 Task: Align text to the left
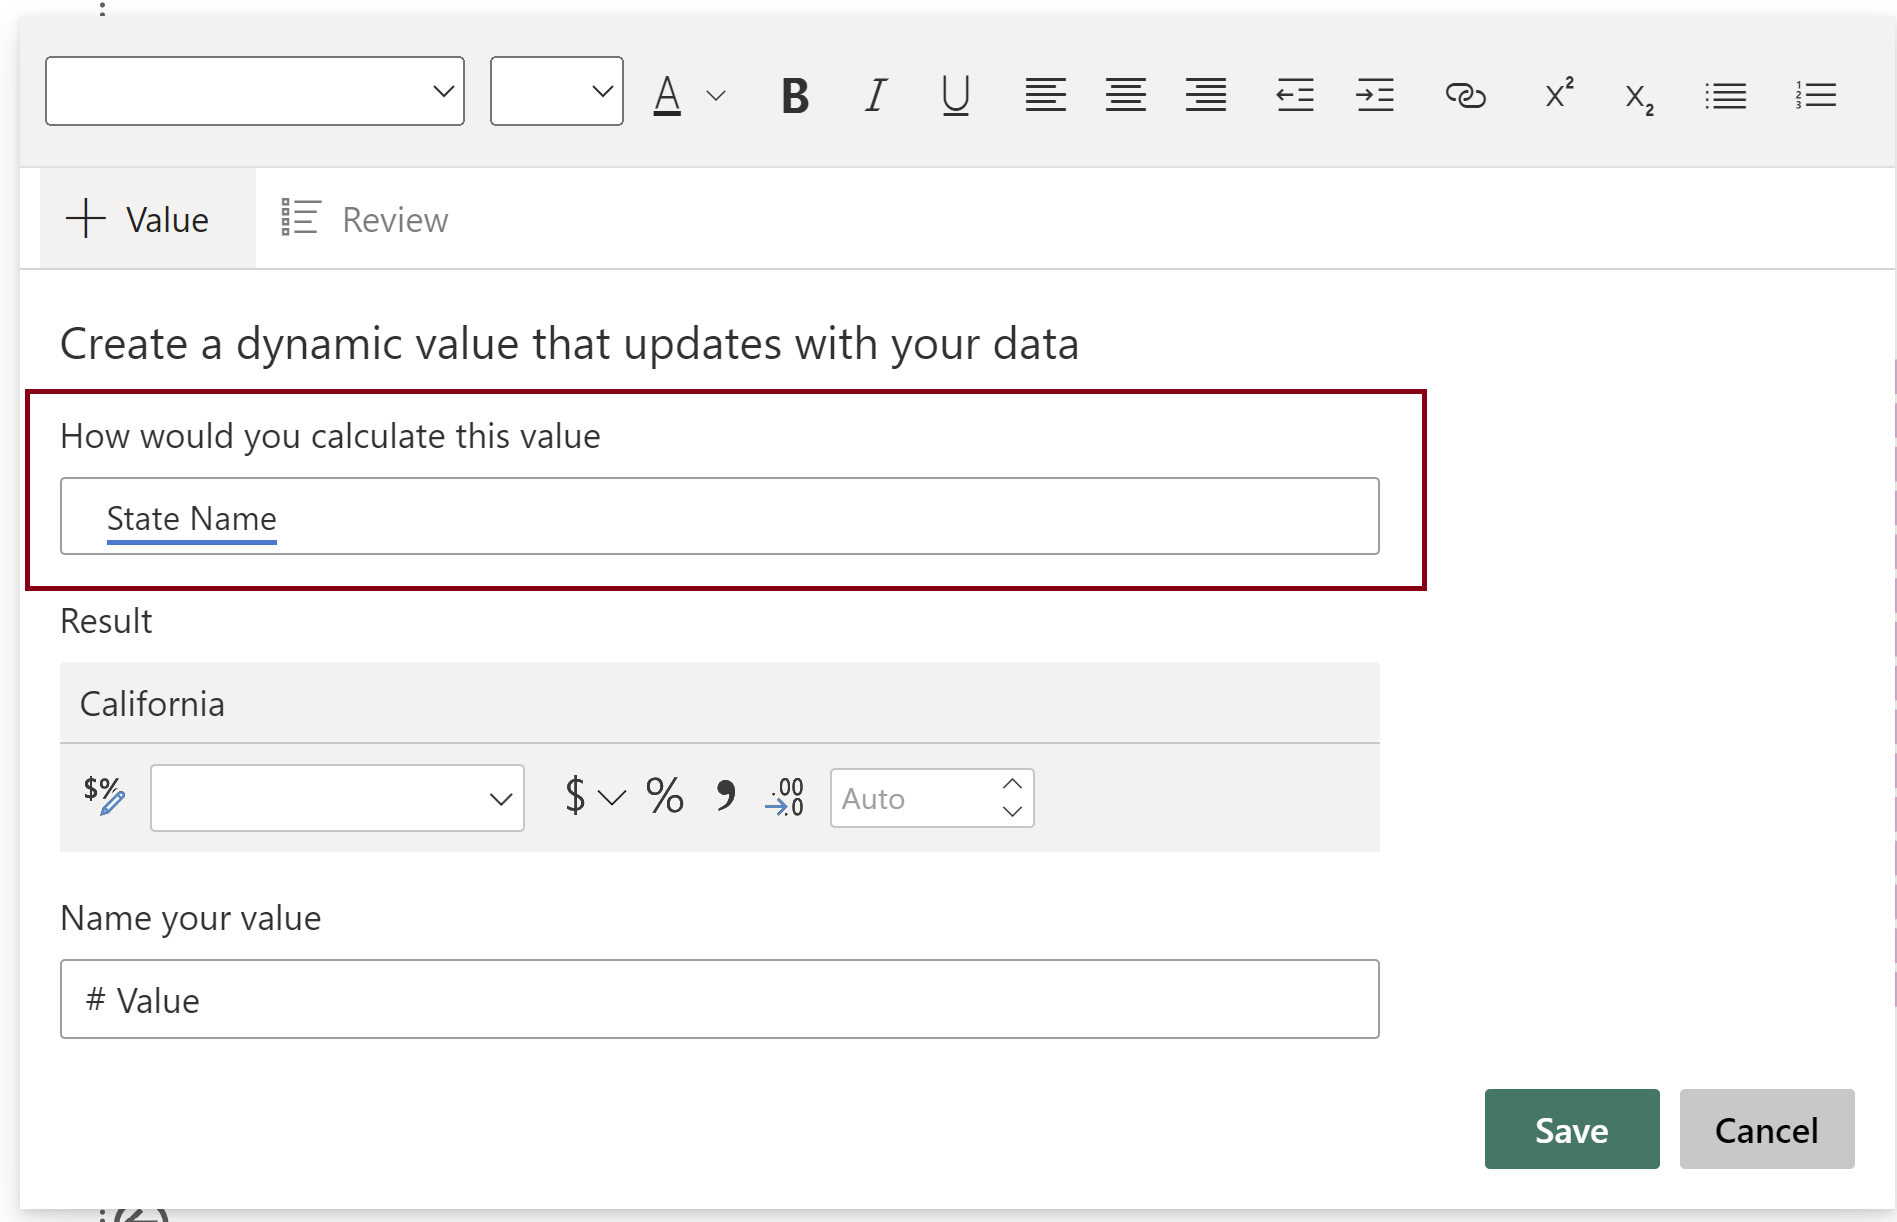(x=1045, y=96)
